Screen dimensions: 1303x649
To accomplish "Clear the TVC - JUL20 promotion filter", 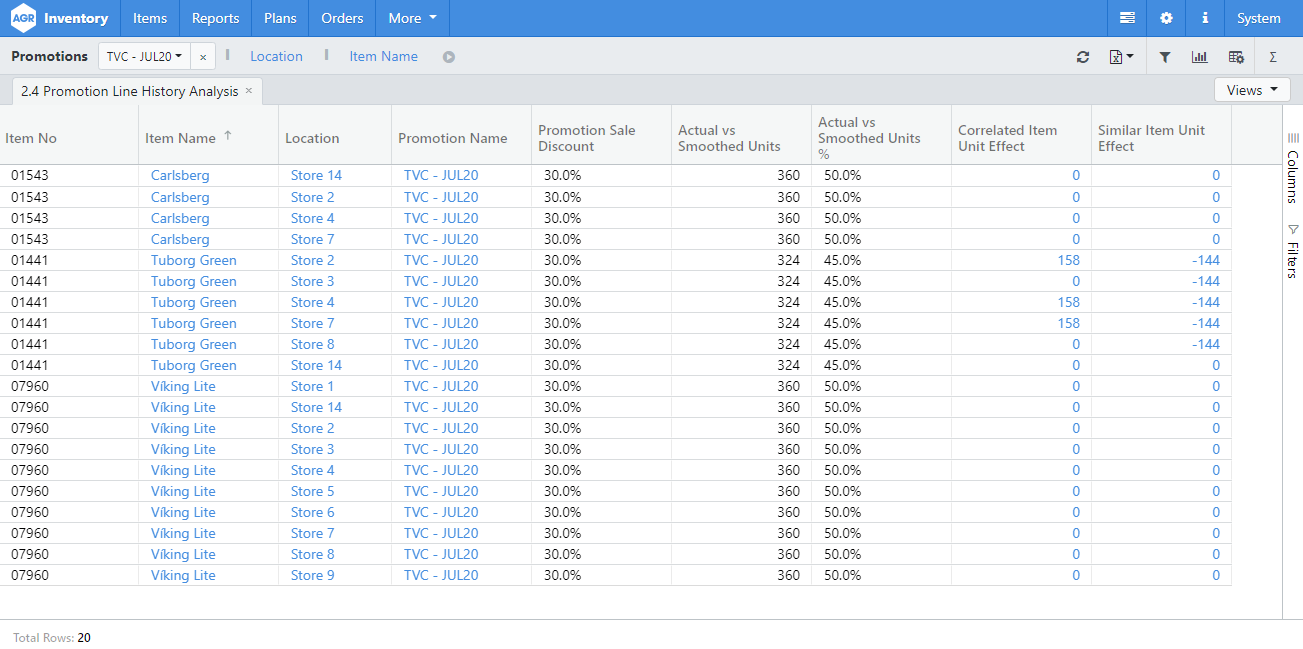I will (203, 57).
